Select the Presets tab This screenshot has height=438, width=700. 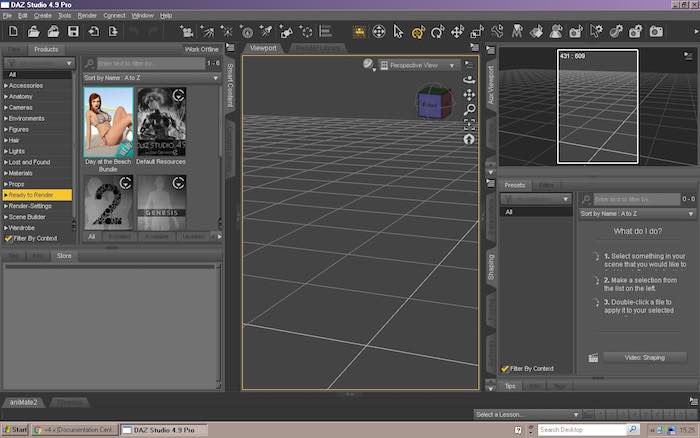(x=515, y=185)
